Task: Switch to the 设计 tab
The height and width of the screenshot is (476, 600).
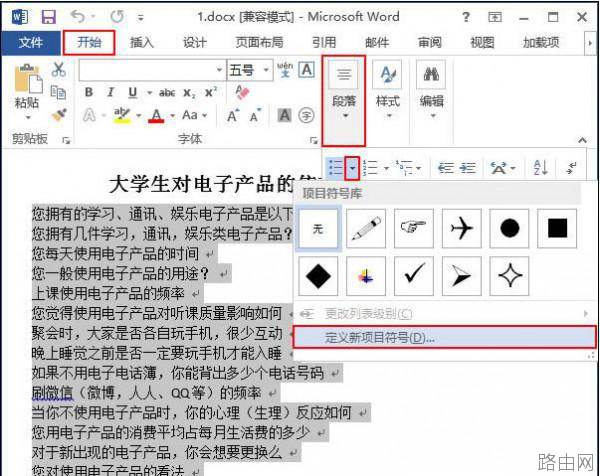Action: point(194,42)
